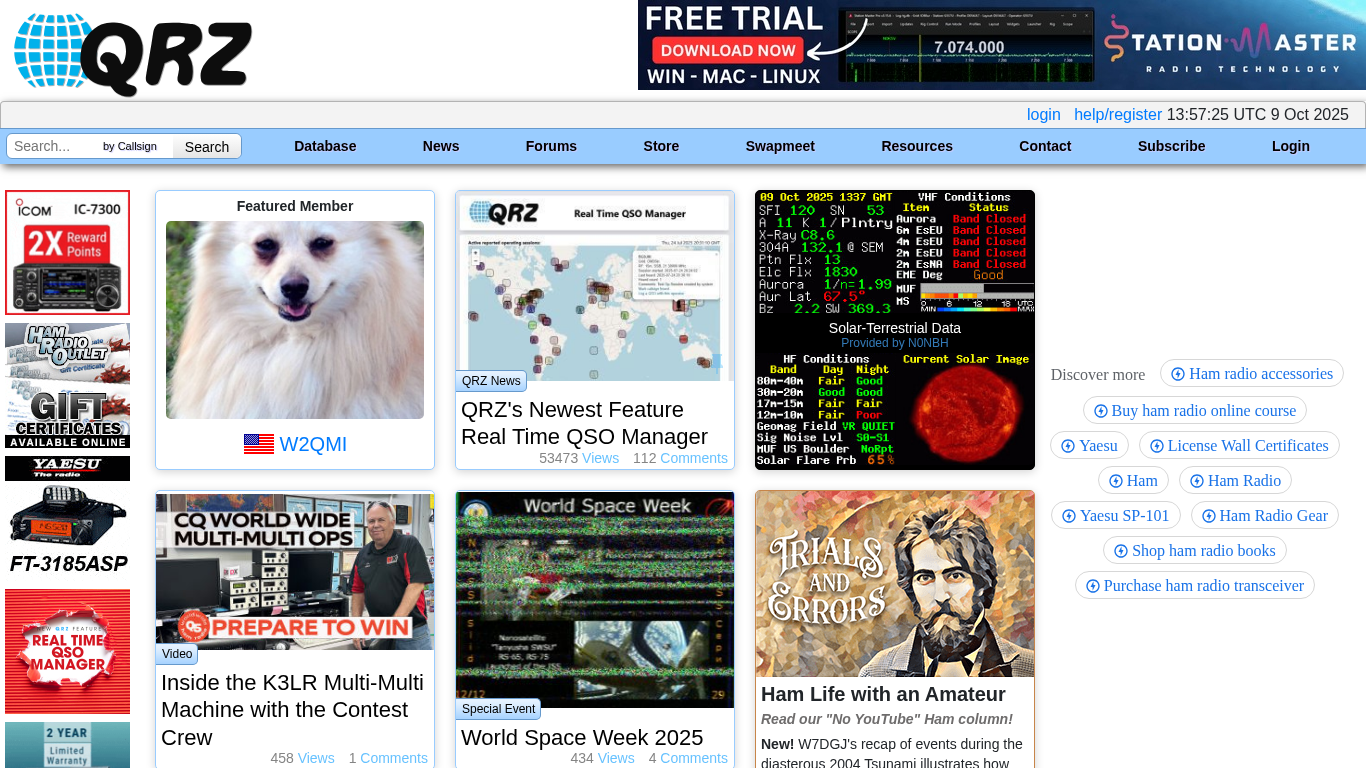The image size is (1366, 768).
Task: Open the Database menu
Action: pos(325,146)
